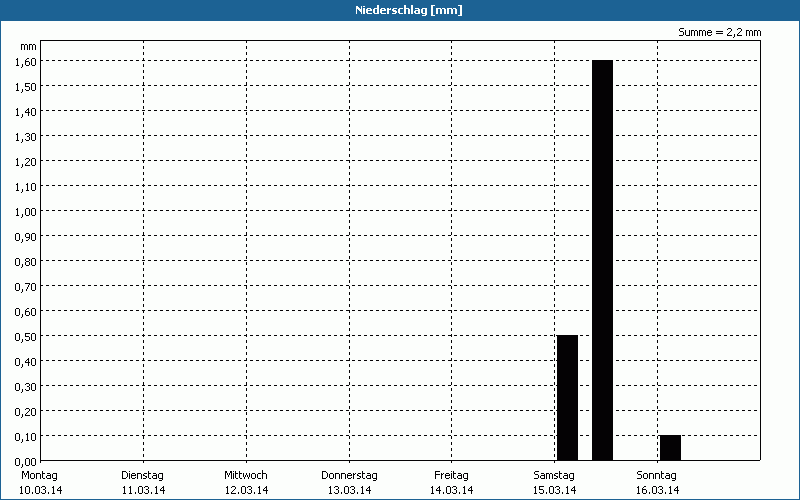Click the mm unit label above y-axis

coord(29,47)
